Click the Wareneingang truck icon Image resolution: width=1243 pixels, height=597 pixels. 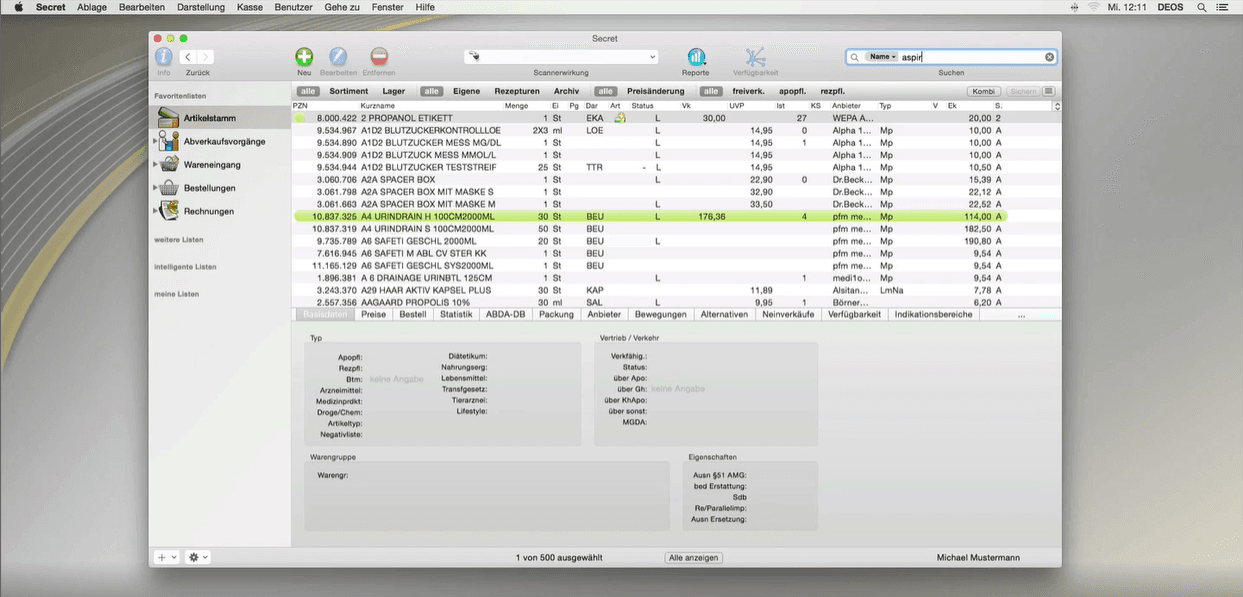point(169,164)
